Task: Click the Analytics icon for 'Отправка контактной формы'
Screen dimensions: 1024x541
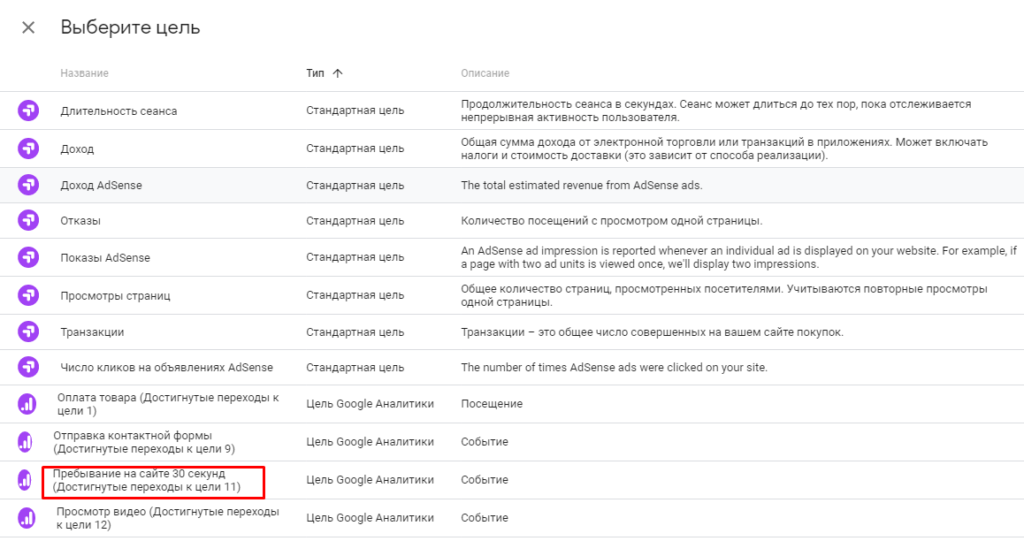Action: (25, 441)
